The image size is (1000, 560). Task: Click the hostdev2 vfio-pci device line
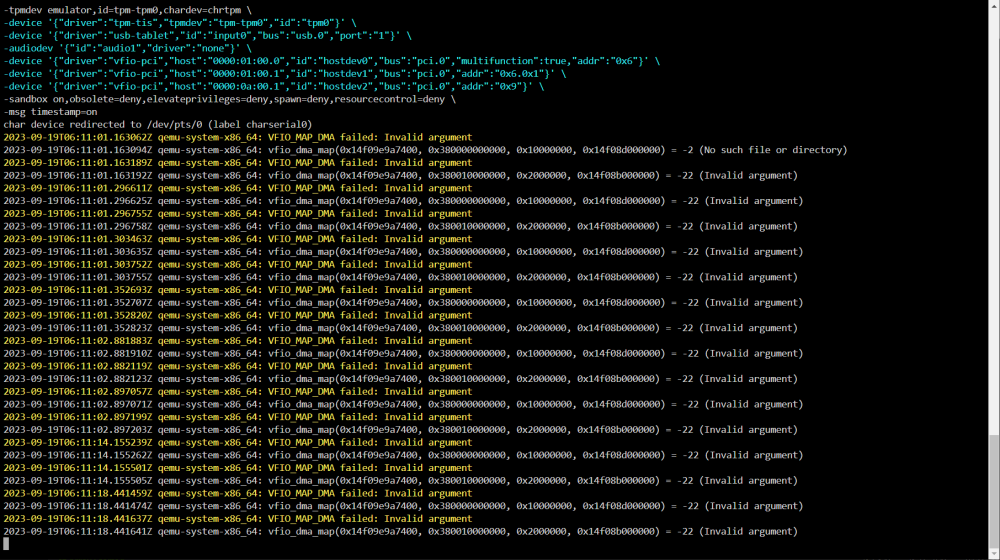click(x=274, y=87)
